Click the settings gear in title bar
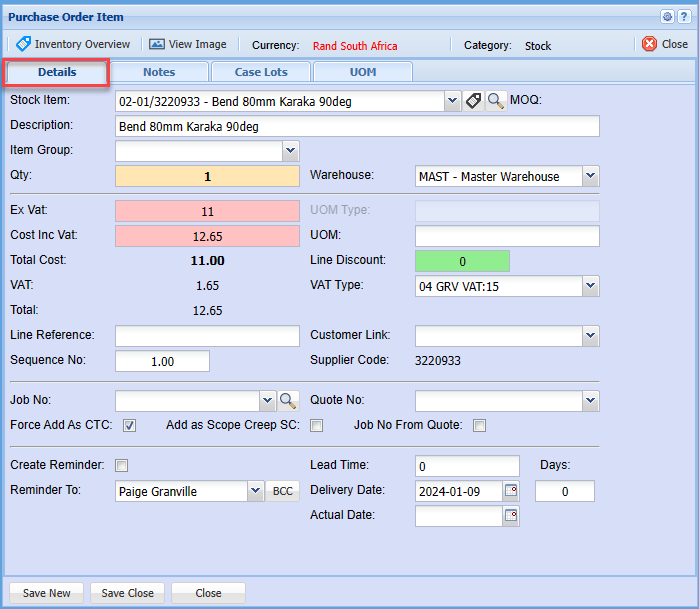 667,16
